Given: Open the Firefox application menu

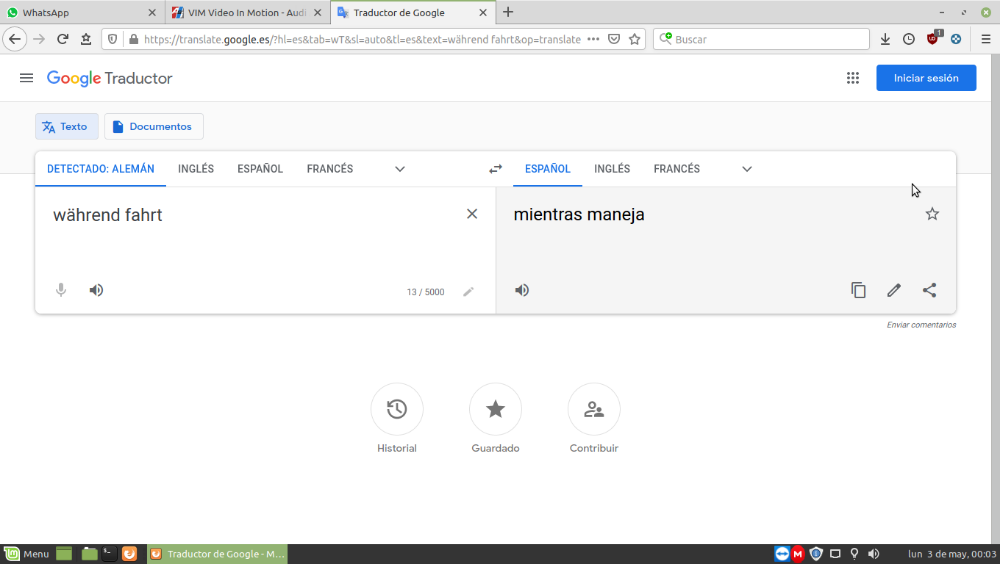Looking at the screenshot, I should [986, 39].
